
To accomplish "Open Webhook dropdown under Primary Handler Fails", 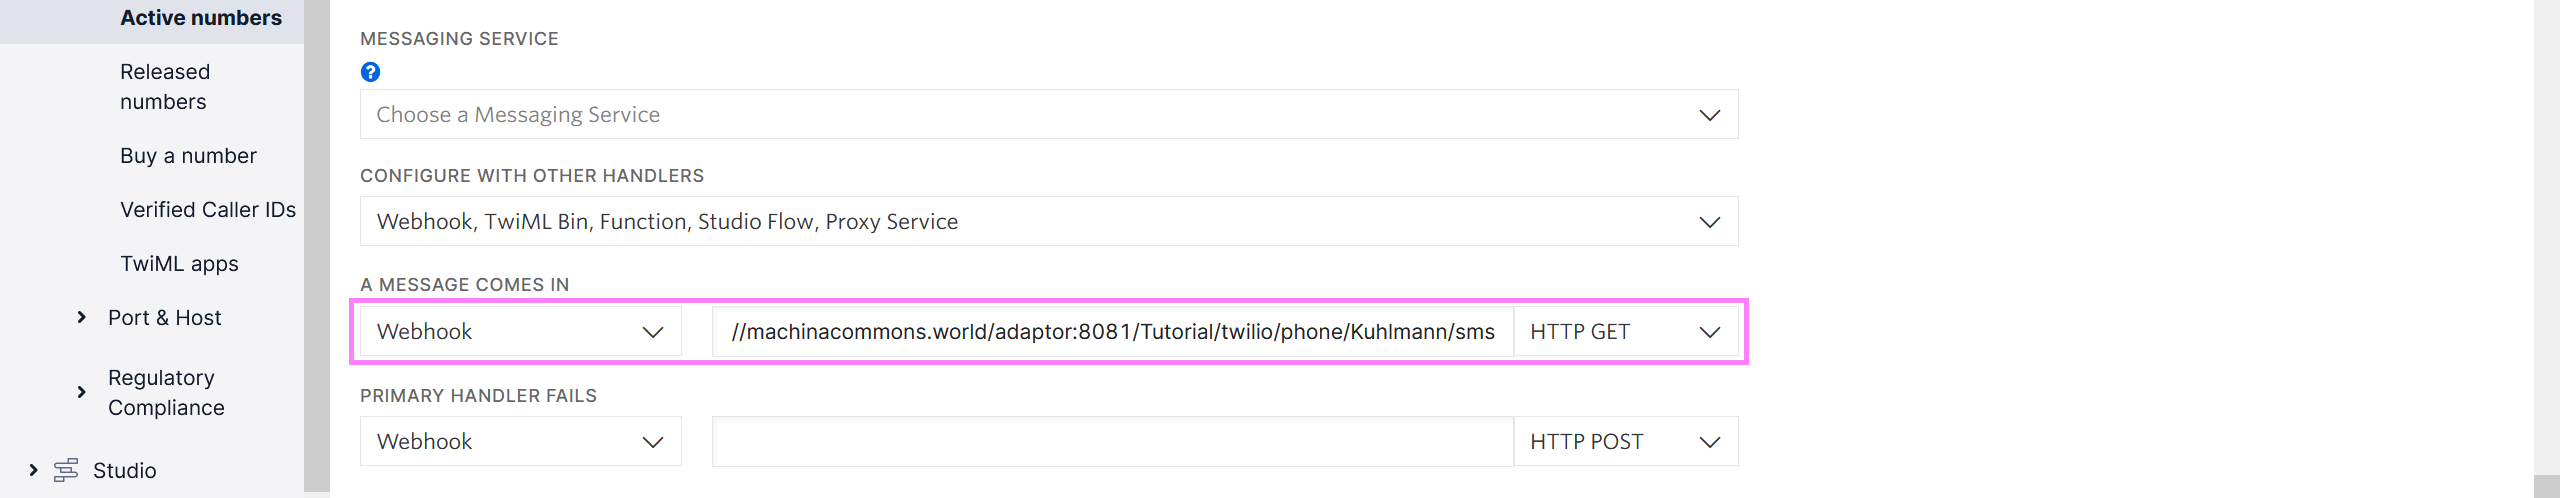I will tap(521, 441).
